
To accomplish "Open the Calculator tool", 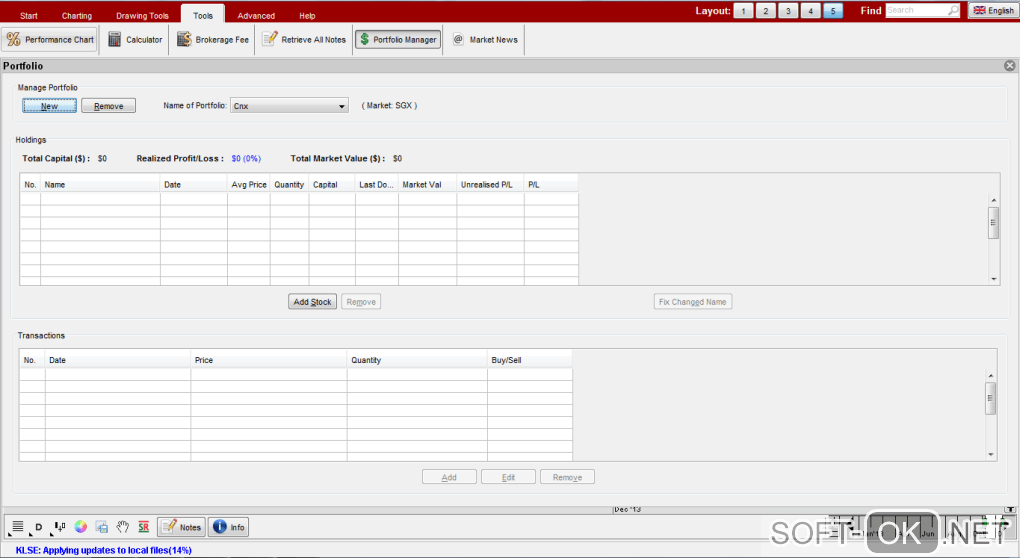I will pyautogui.click(x=135, y=40).
